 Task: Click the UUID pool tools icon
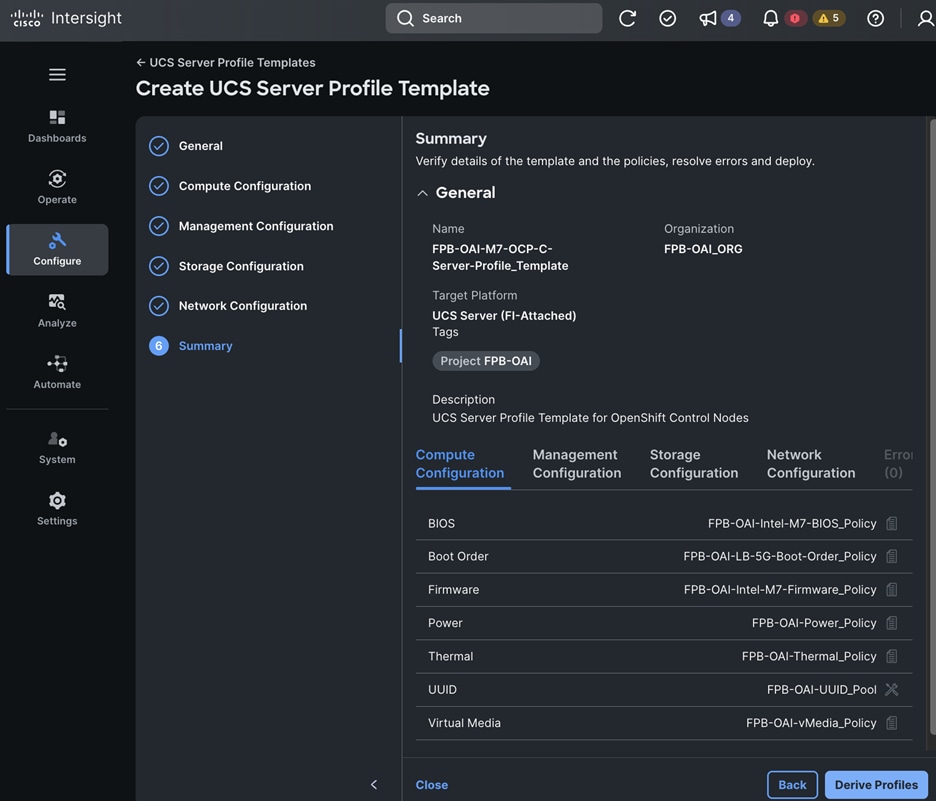click(x=892, y=689)
